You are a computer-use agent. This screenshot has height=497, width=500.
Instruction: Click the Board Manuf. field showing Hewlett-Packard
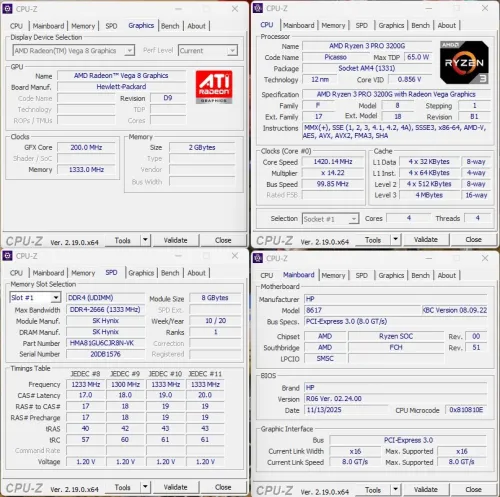point(121,87)
